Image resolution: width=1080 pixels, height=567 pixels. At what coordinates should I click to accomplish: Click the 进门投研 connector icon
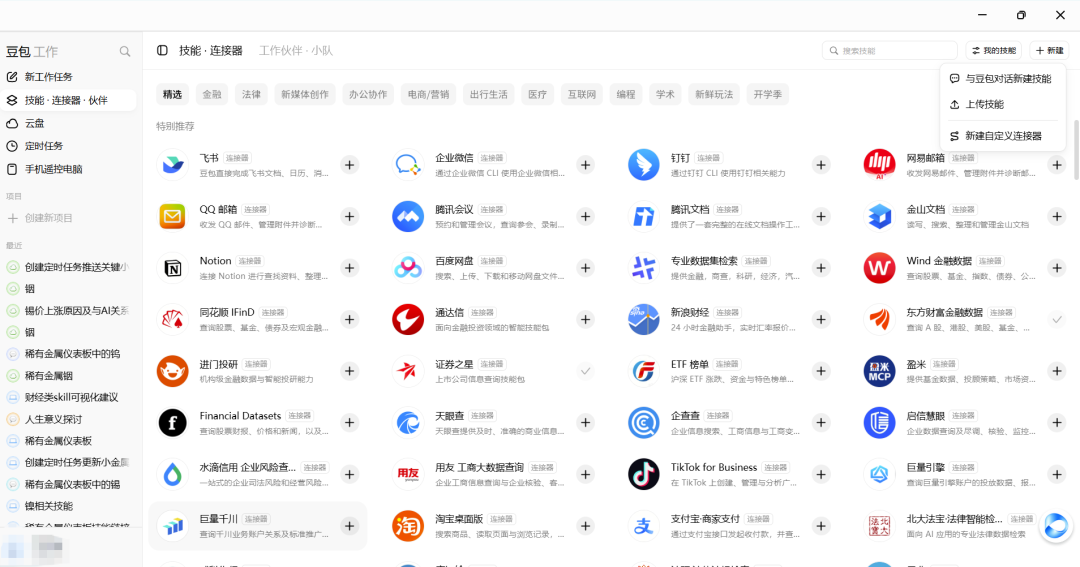[173, 371]
